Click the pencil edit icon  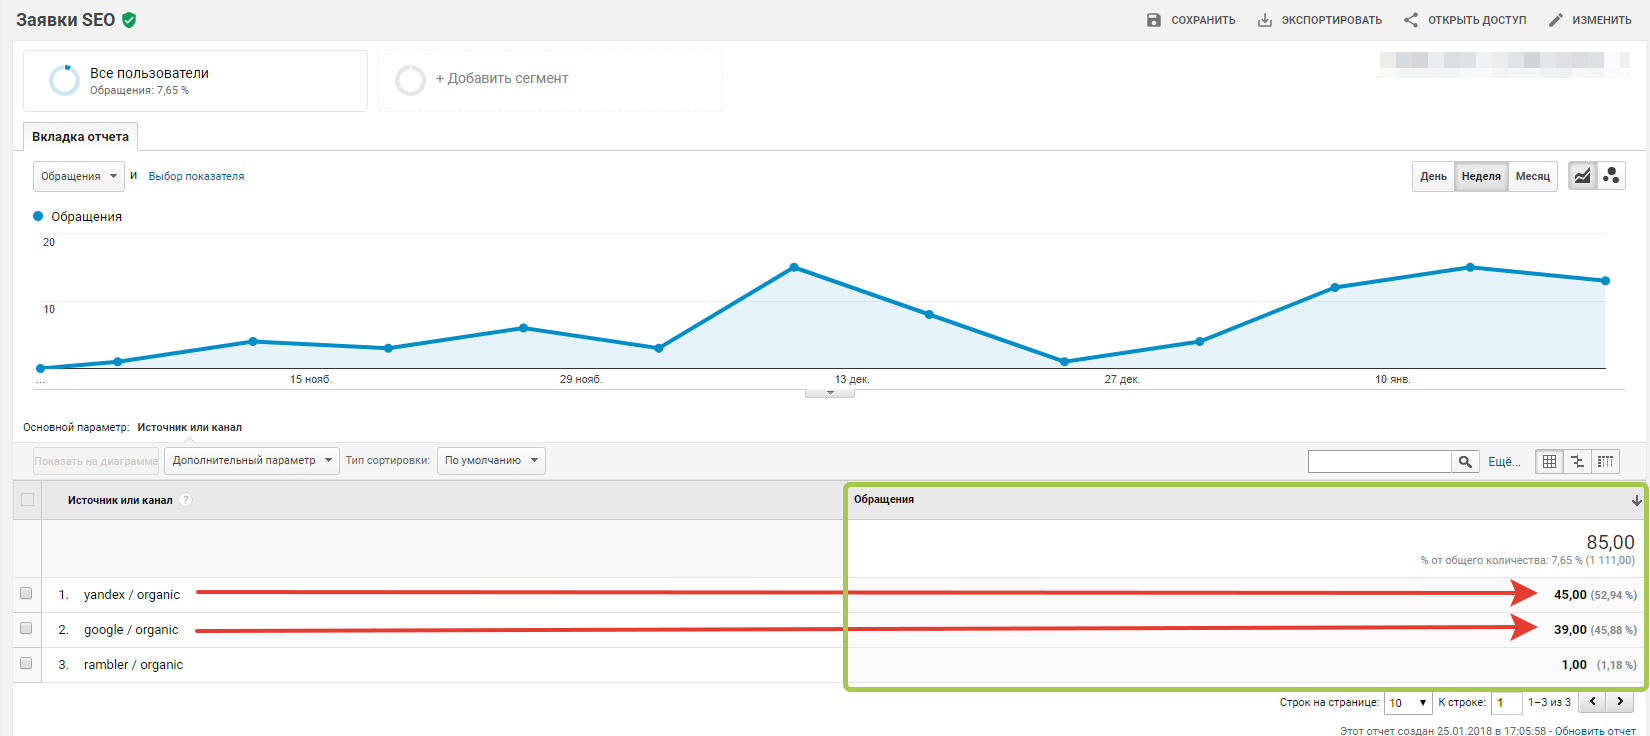1556,20
